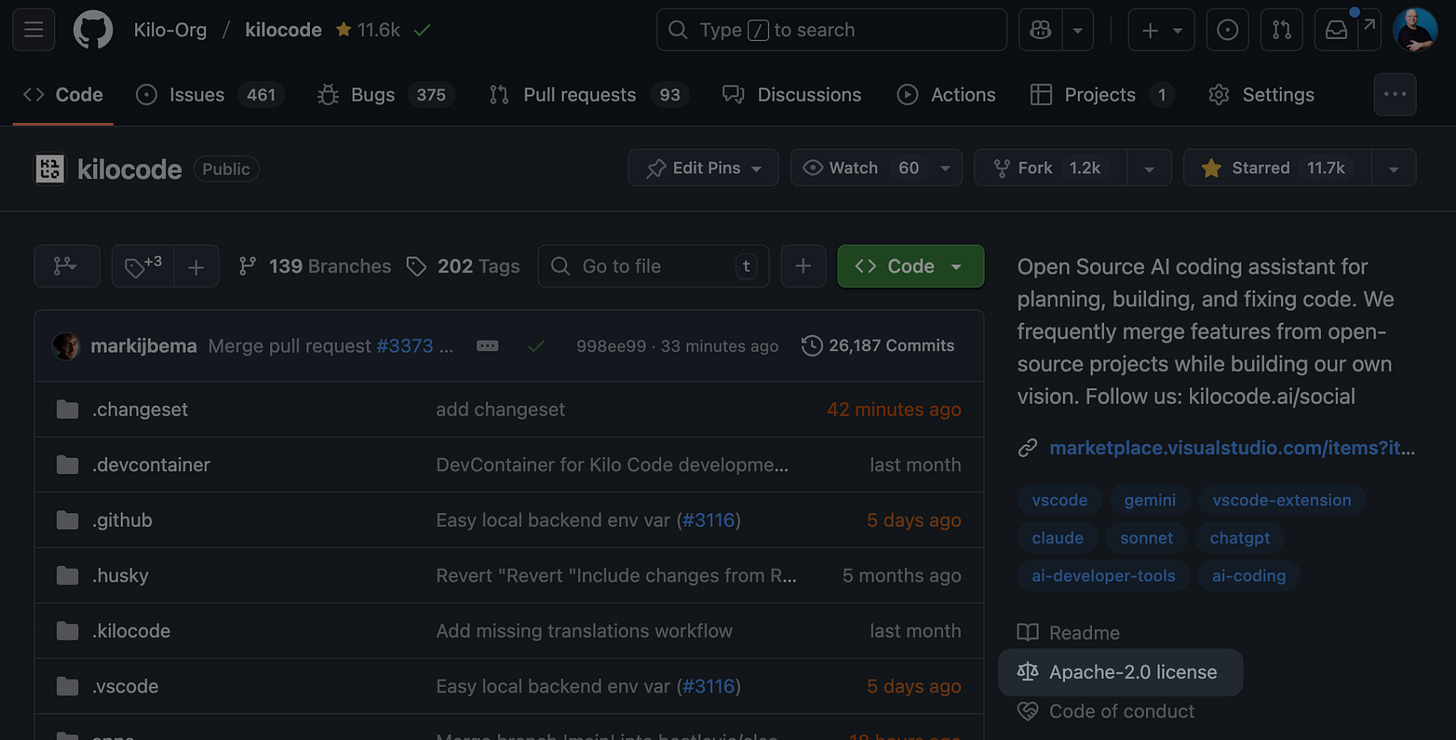
Task: Click the Go to file search field
Action: coord(654,266)
